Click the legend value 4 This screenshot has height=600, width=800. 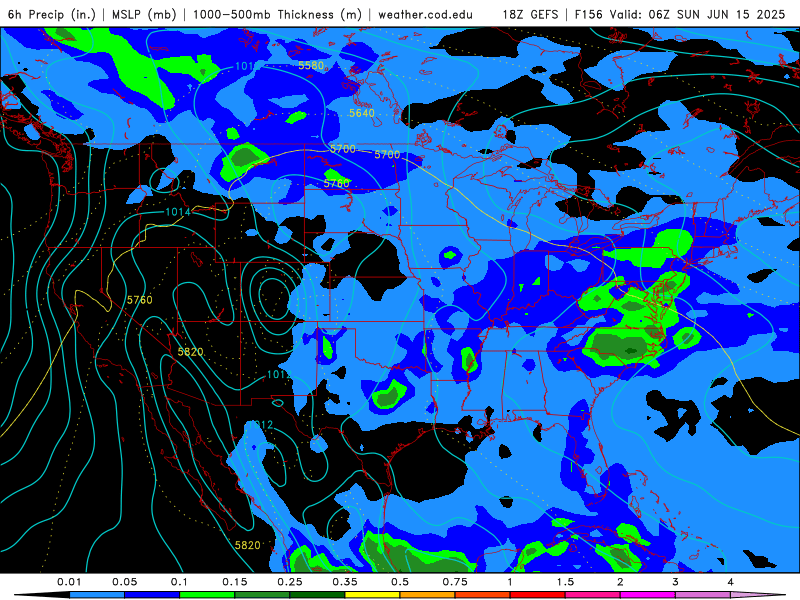click(x=731, y=582)
